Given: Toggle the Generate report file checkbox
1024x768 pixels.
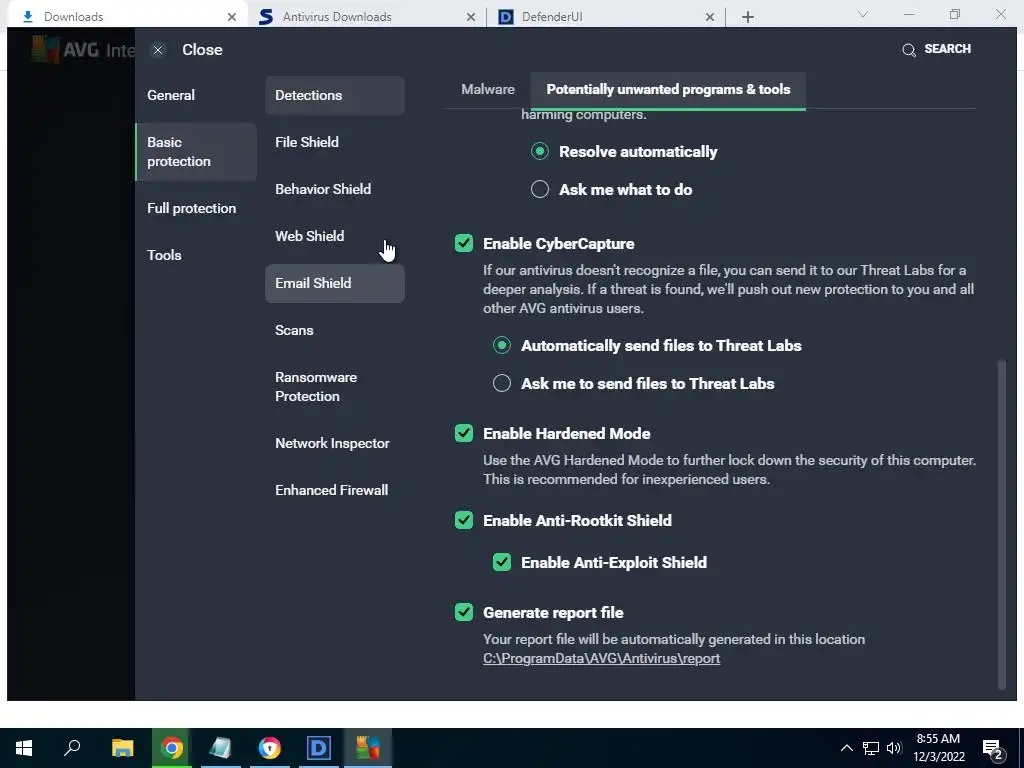Looking at the screenshot, I should 464,613.
